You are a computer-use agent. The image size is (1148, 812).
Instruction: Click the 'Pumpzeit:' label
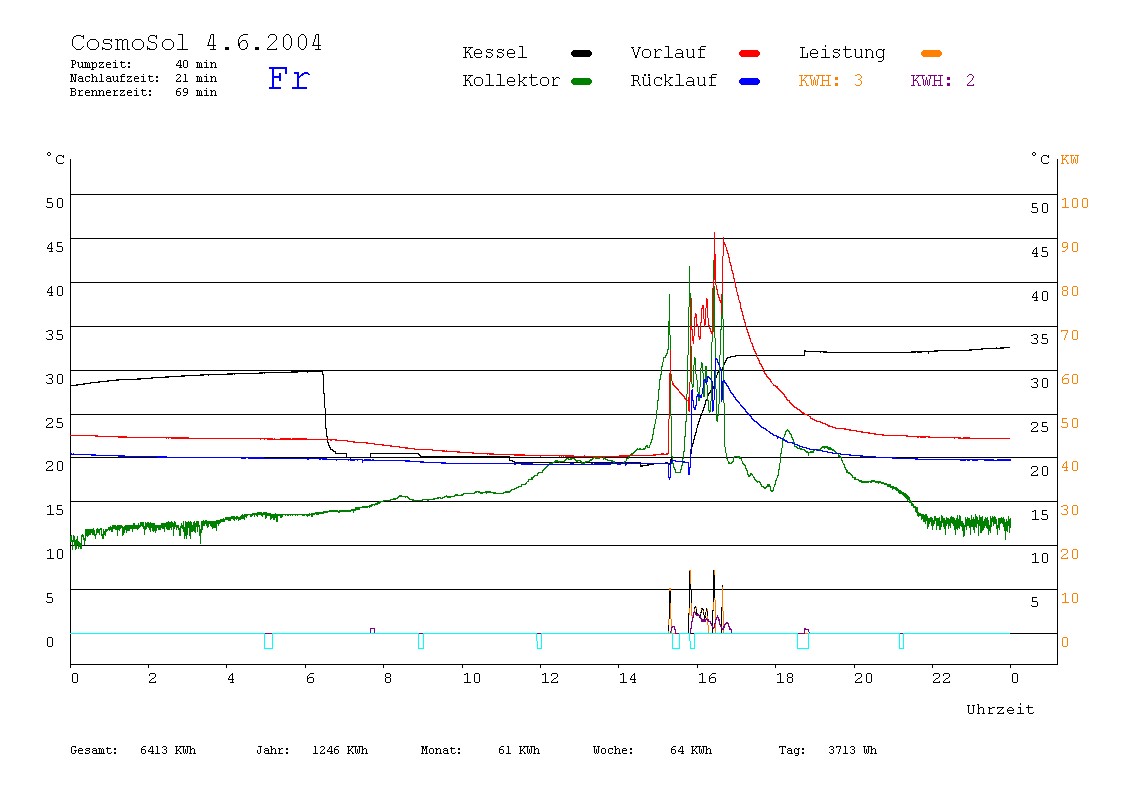[x=101, y=64]
